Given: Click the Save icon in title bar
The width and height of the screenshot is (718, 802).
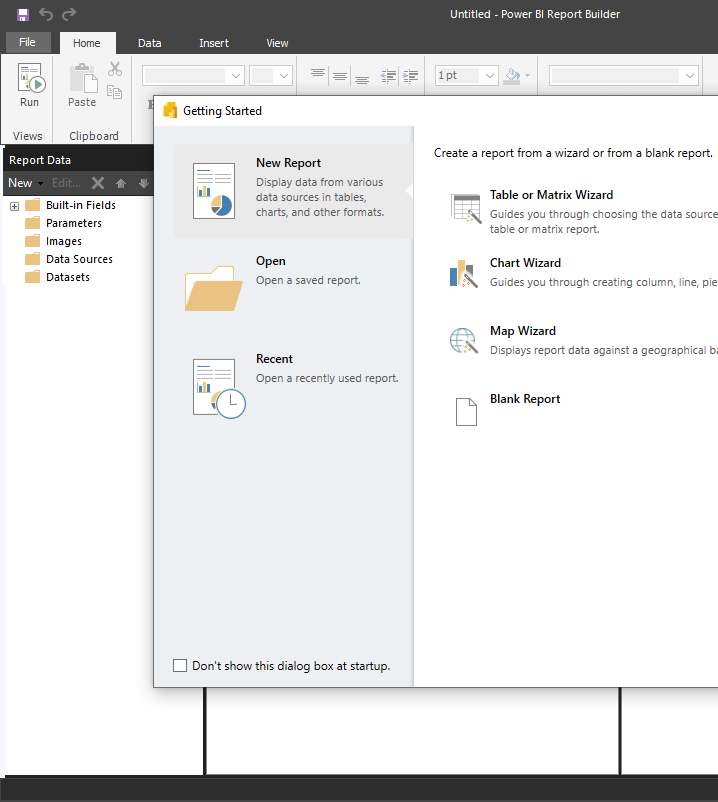Looking at the screenshot, I should coord(22,14).
